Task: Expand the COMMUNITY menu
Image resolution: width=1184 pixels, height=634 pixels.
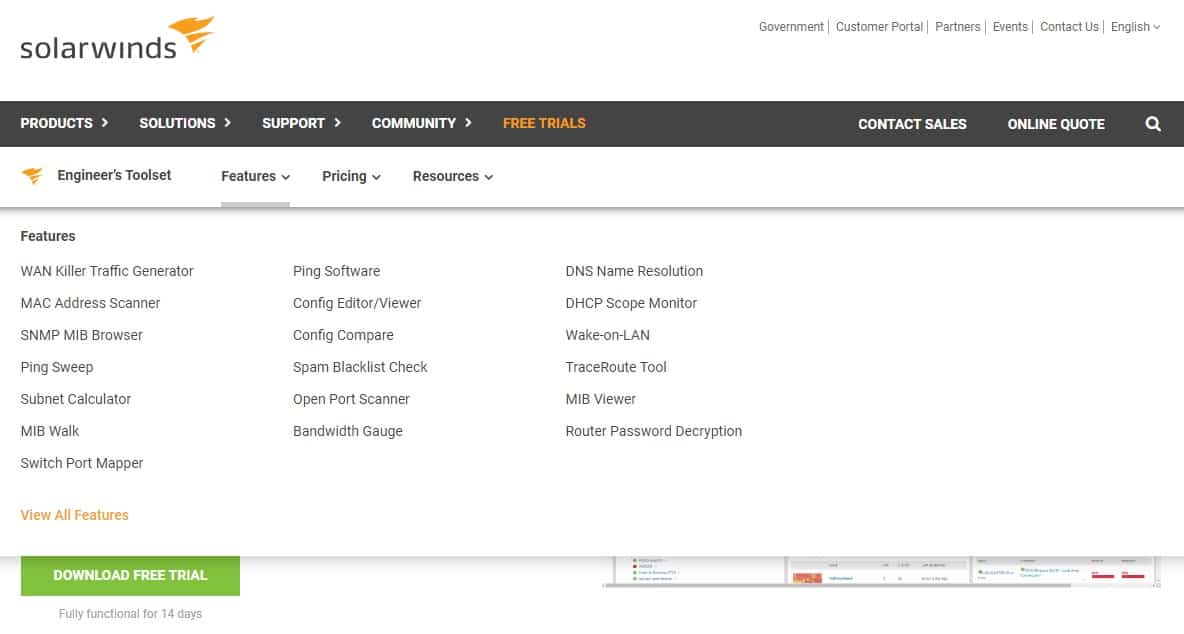Action: (x=421, y=123)
